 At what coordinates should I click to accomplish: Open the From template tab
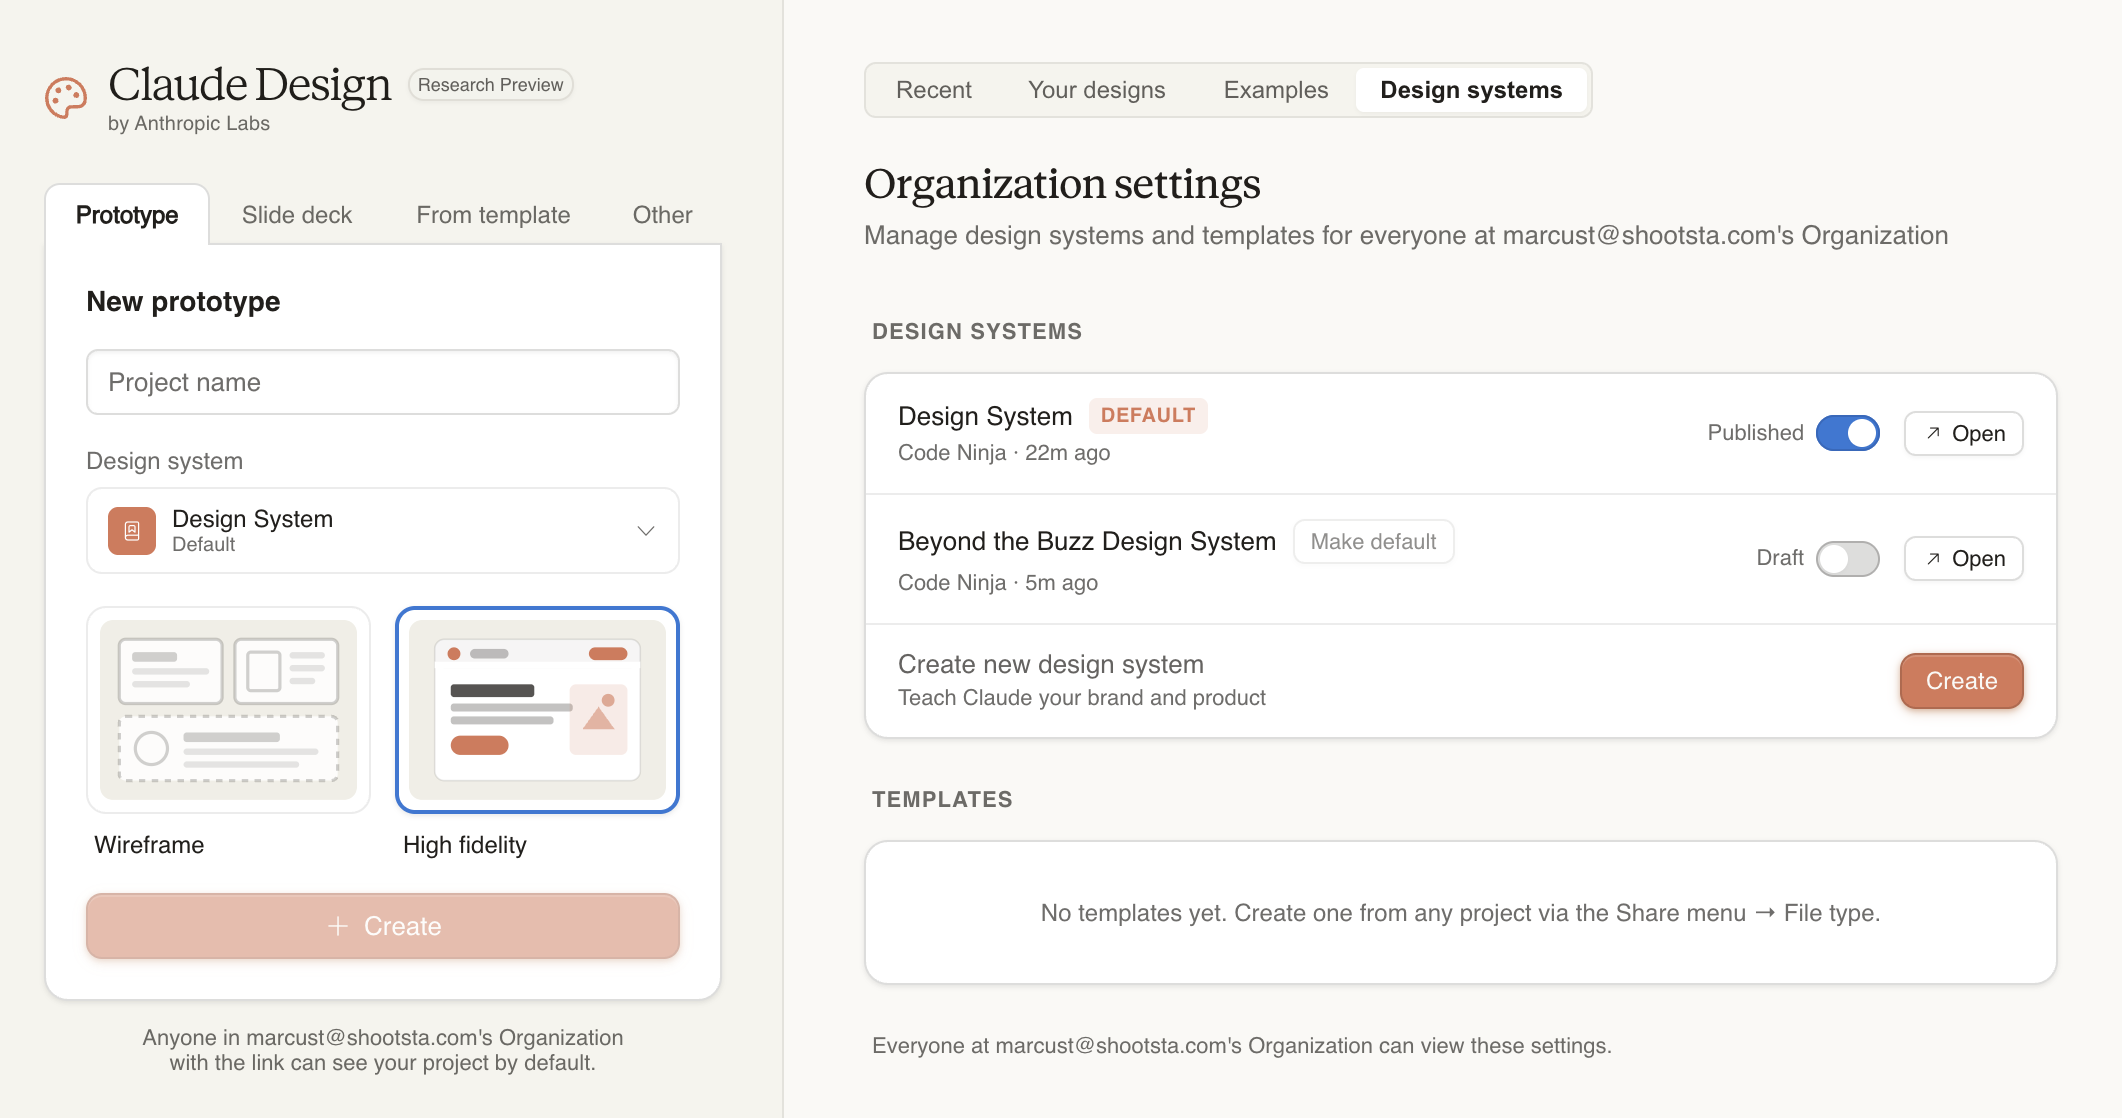coord(493,214)
